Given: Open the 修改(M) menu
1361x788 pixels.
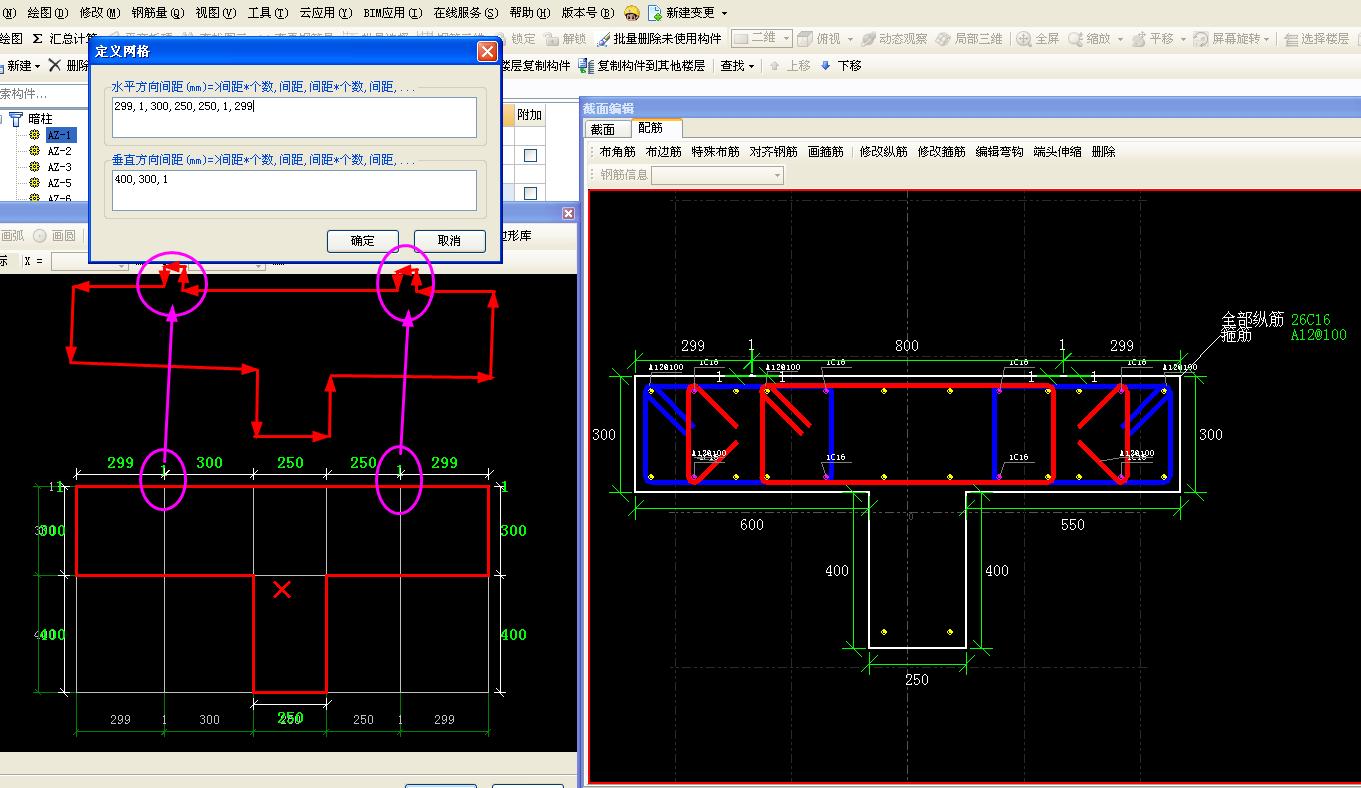Looking at the screenshot, I should [99, 13].
